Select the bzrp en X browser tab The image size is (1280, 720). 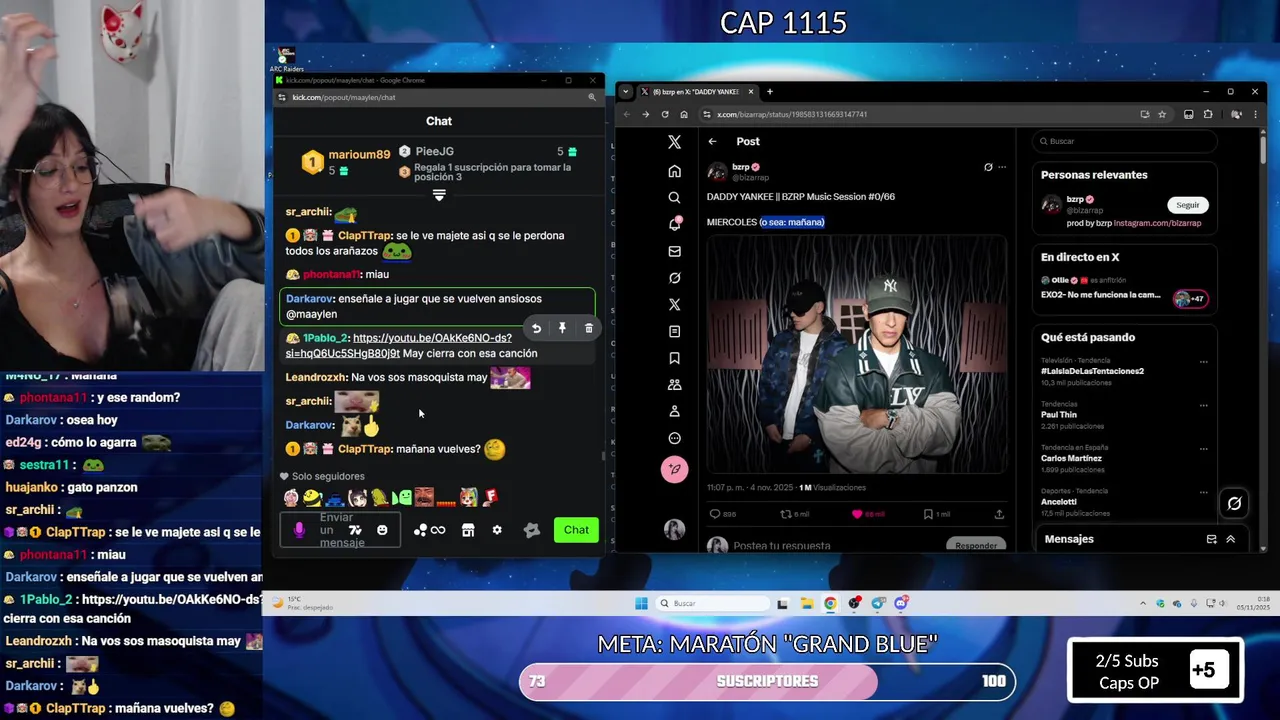coord(697,91)
